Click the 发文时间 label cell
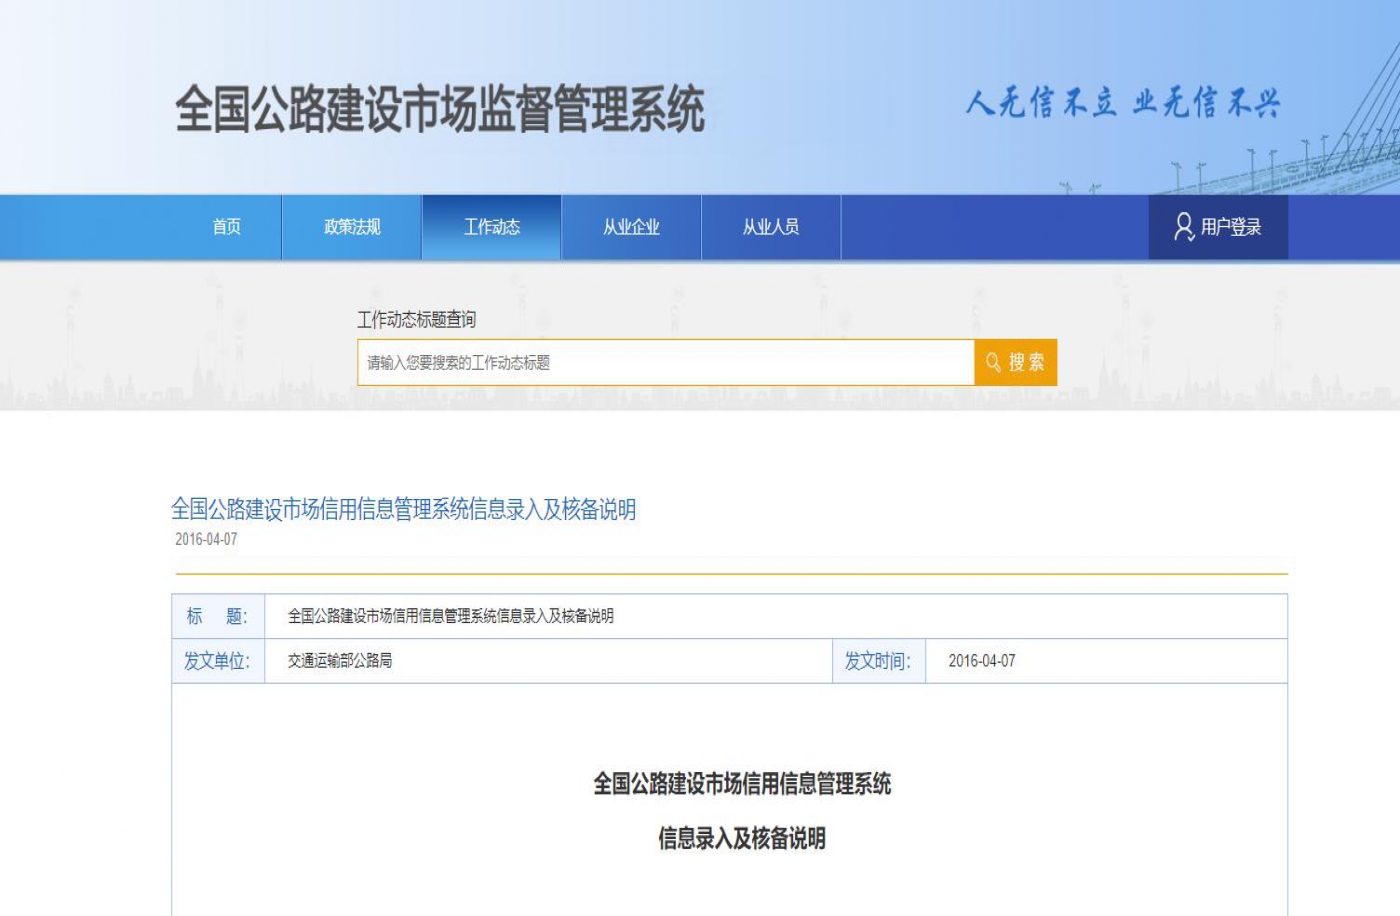Screen dimensions: 1400x916 (879, 661)
